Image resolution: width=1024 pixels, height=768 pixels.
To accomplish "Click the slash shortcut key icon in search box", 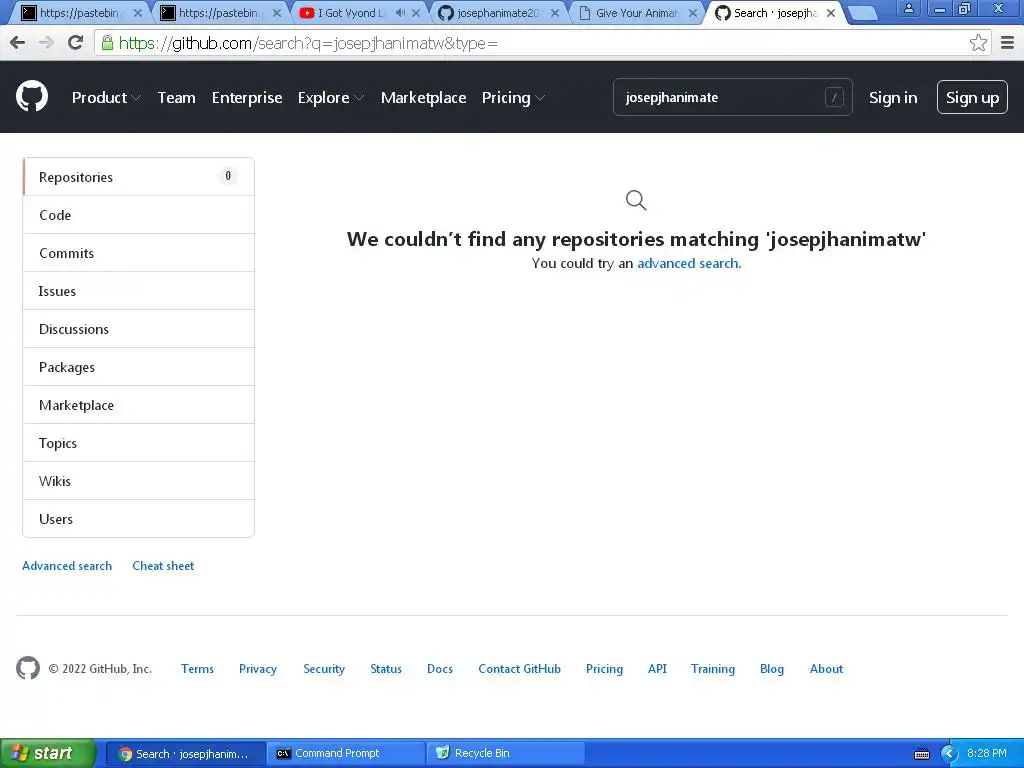I will click(x=834, y=97).
